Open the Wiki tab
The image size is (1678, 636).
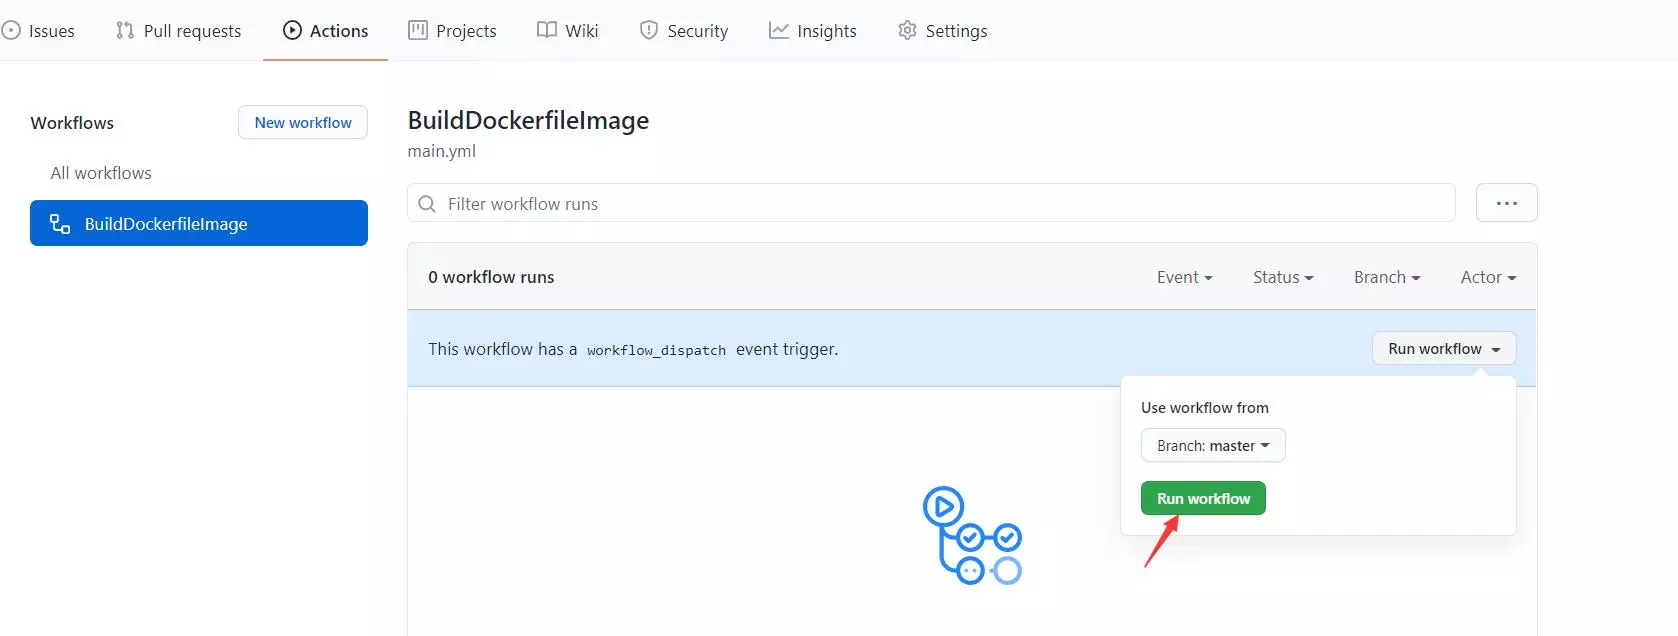coord(567,31)
